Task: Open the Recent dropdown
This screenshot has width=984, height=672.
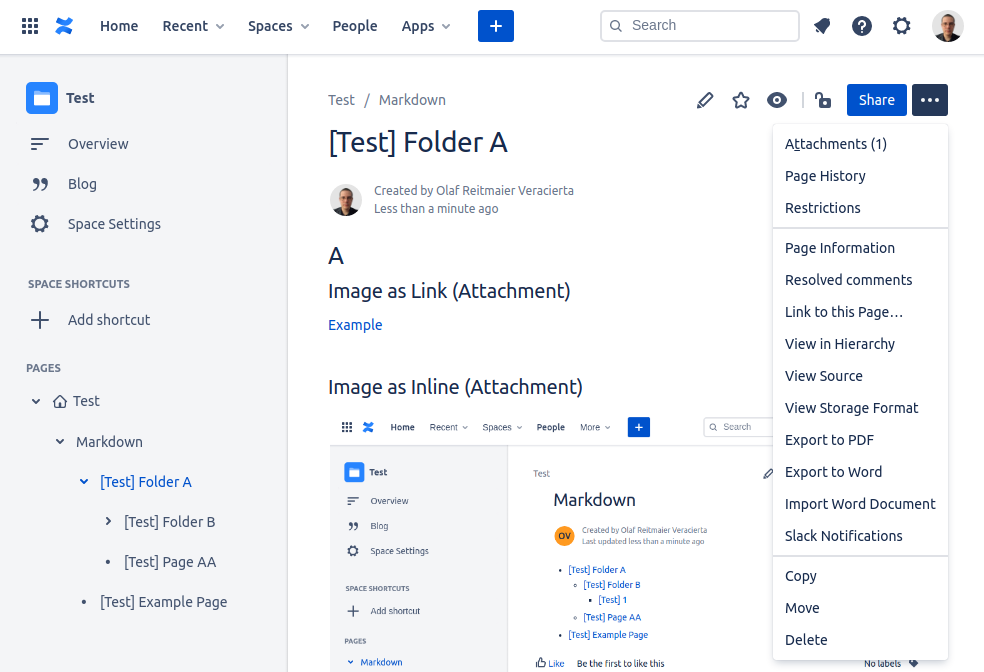Action: click(193, 26)
